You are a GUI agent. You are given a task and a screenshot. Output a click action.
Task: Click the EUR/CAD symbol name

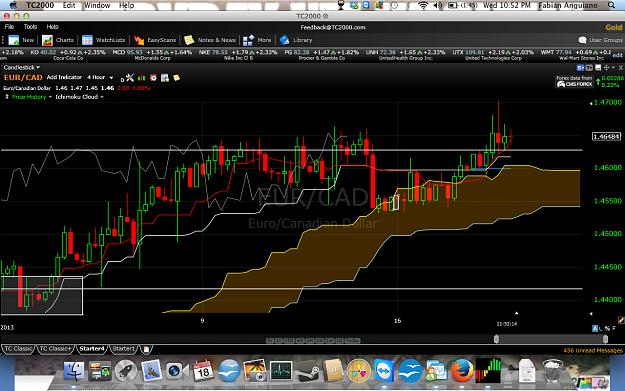click(23, 78)
